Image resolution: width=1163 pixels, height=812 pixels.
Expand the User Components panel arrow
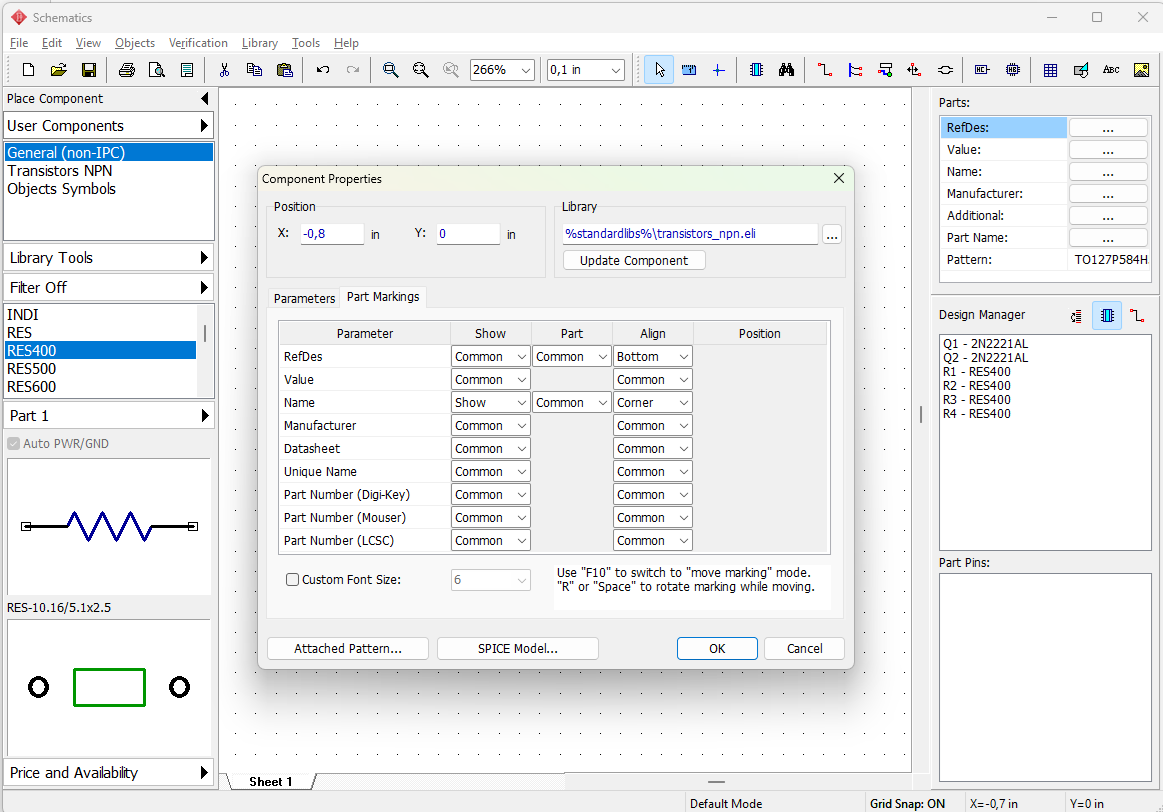point(204,125)
